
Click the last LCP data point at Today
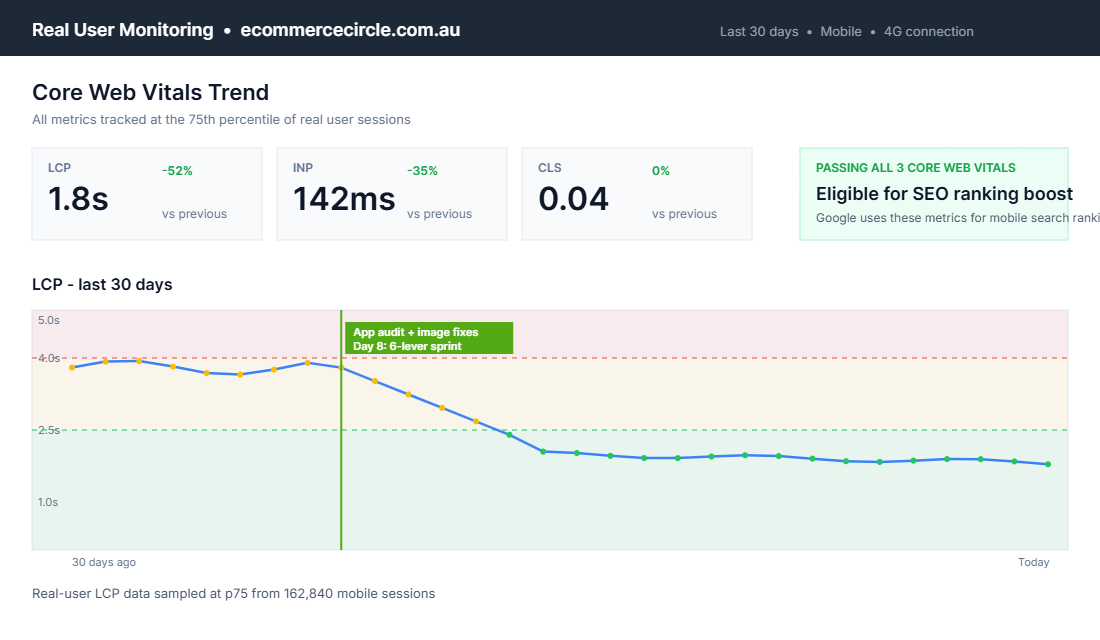click(1048, 464)
